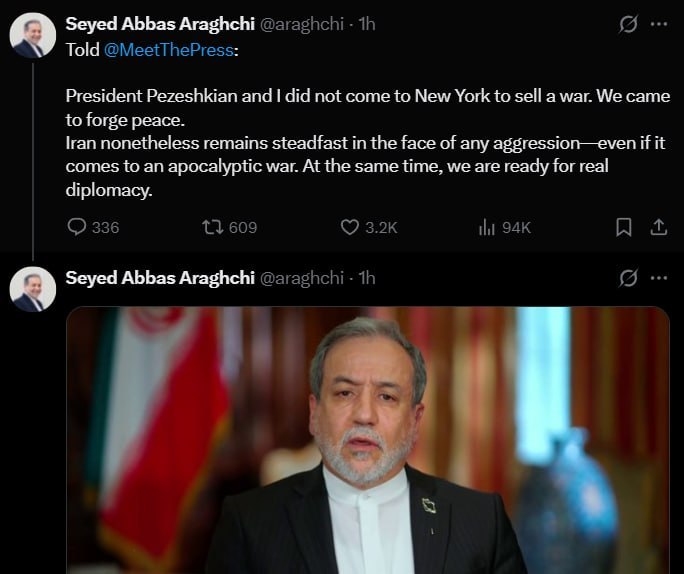Retweet the New York peace tweet
The height and width of the screenshot is (574, 684).
coord(229,227)
